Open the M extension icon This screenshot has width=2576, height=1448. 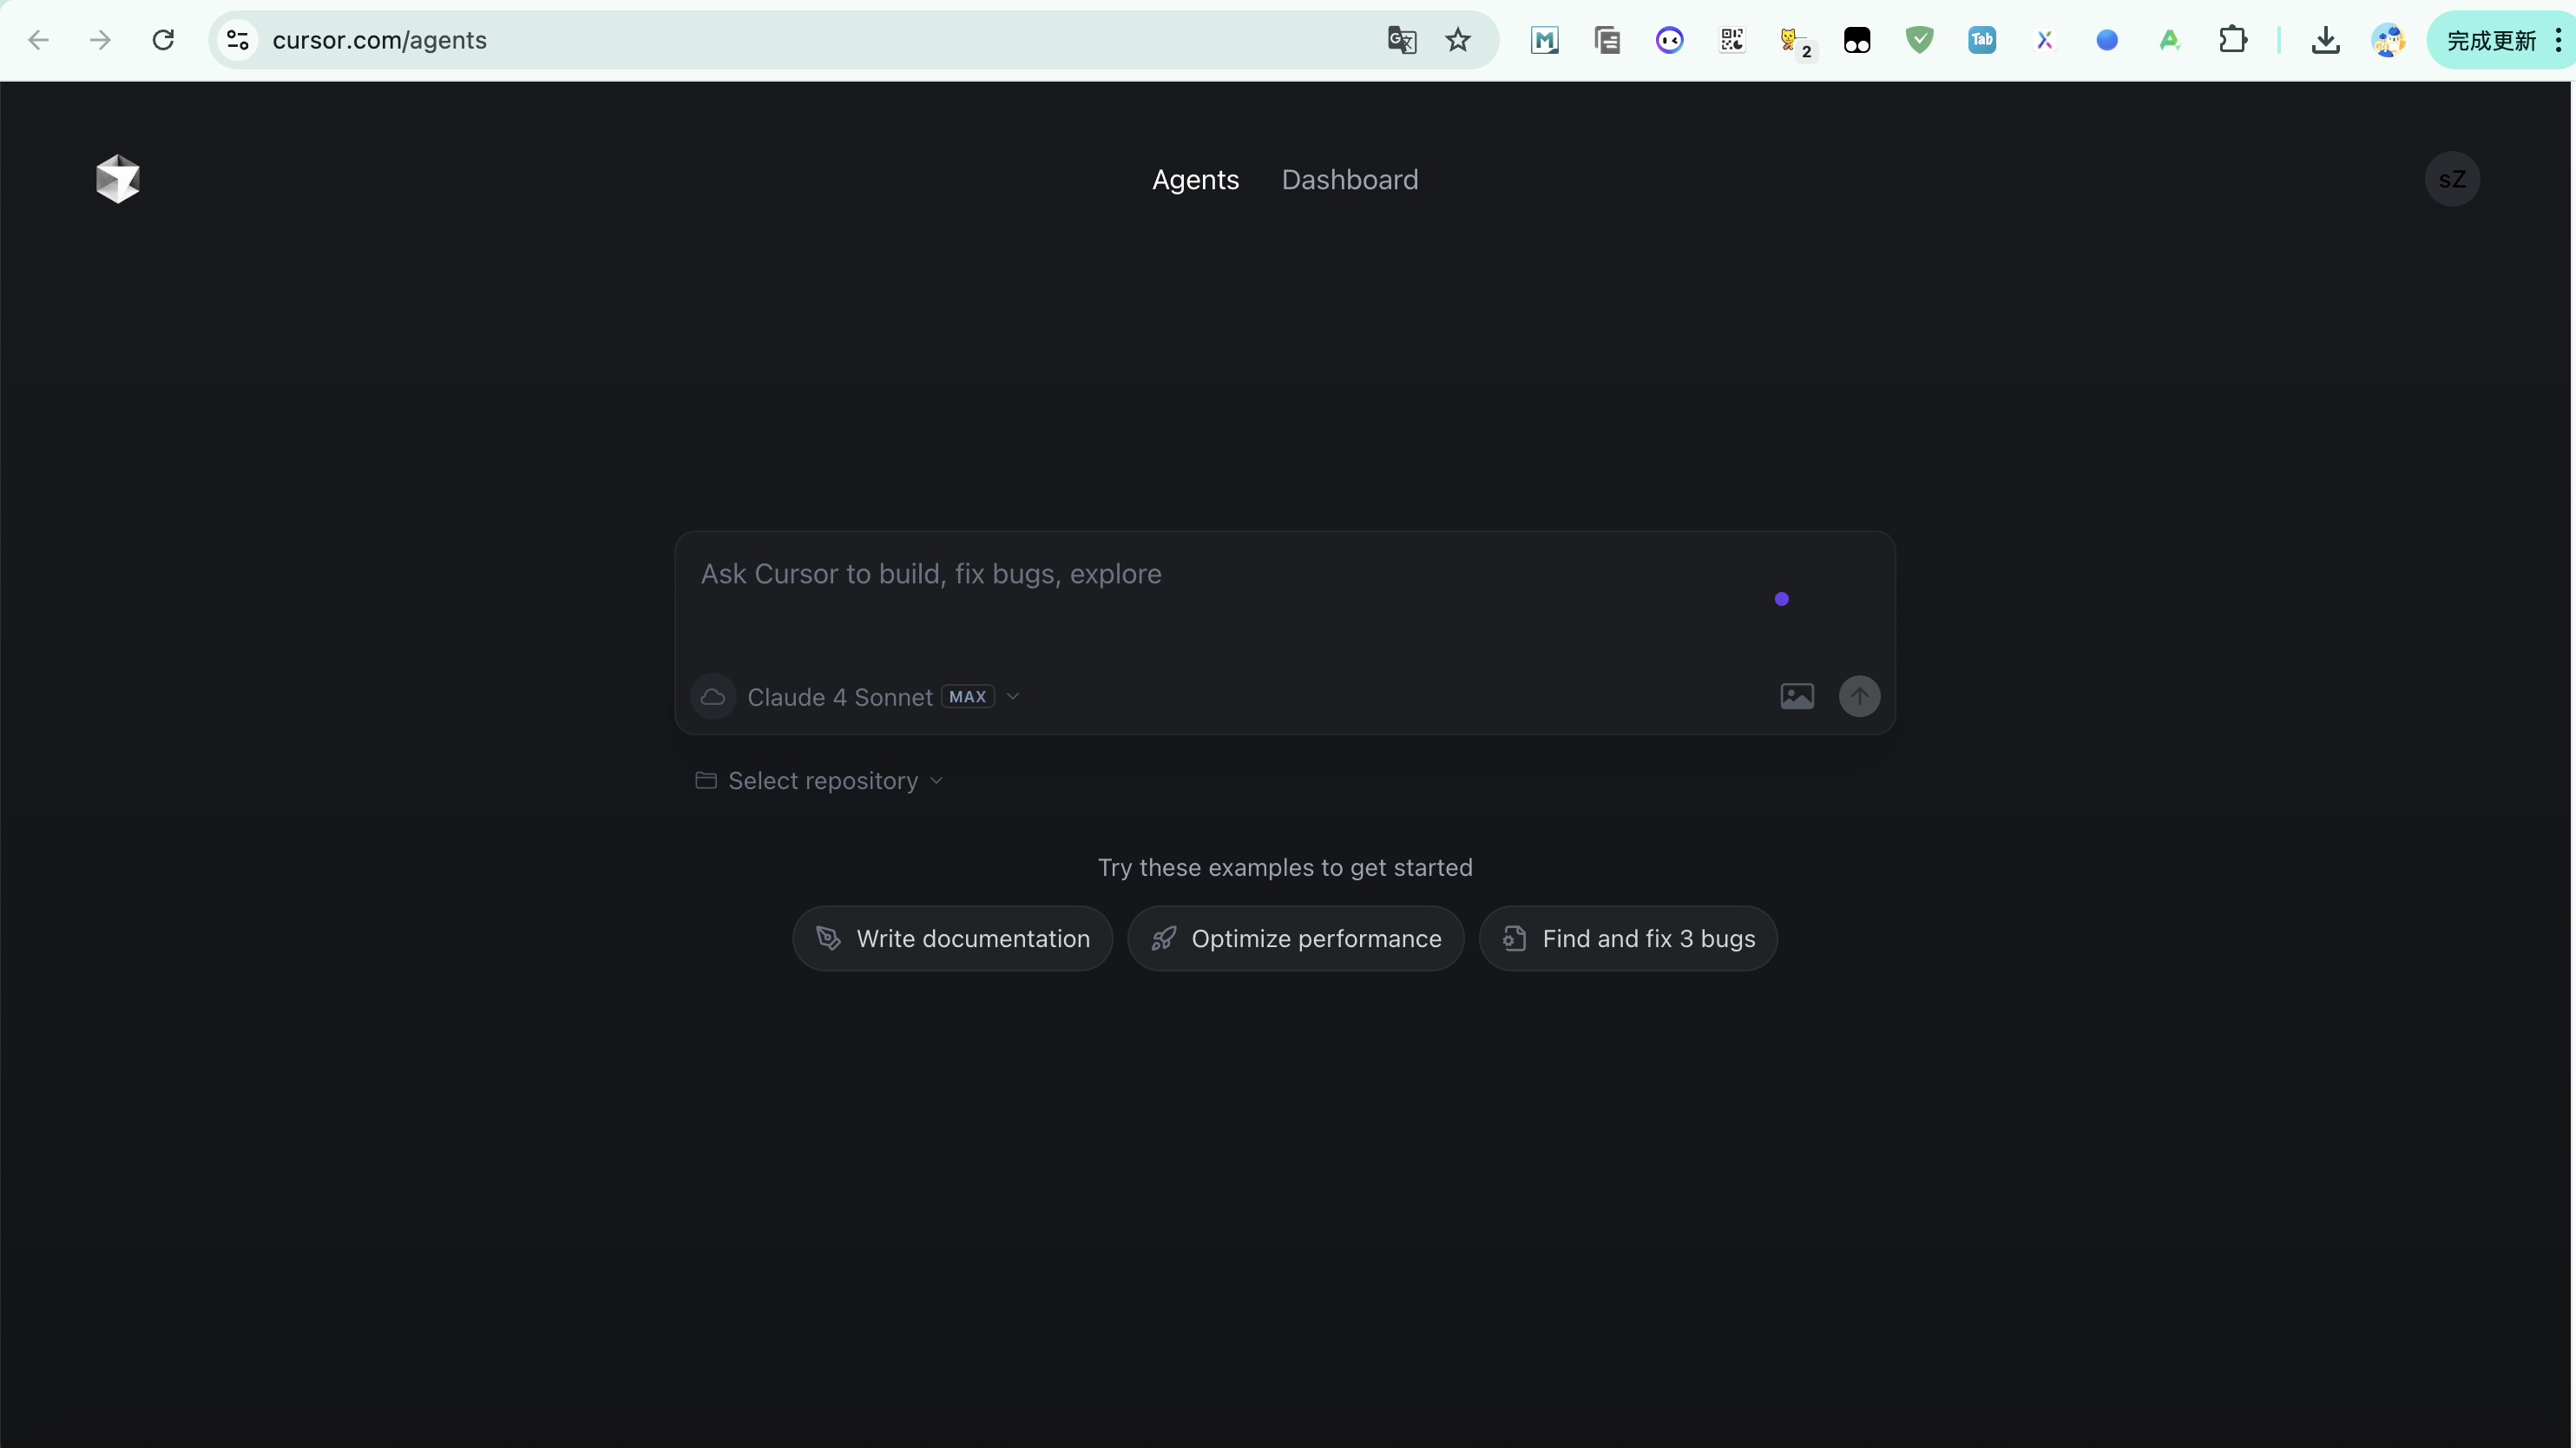click(x=1544, y=40)
